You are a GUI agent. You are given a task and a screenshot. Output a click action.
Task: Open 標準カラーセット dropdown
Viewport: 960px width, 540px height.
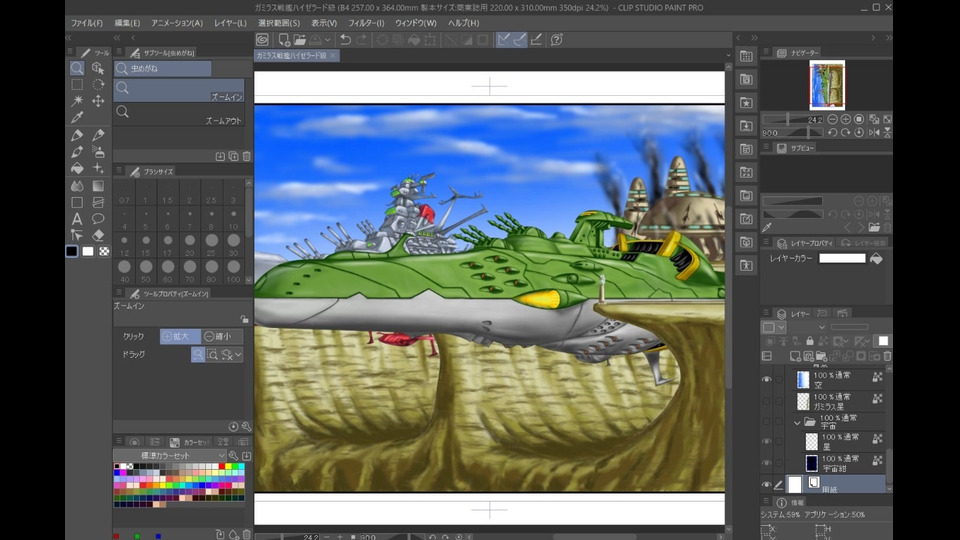(170, 456)
